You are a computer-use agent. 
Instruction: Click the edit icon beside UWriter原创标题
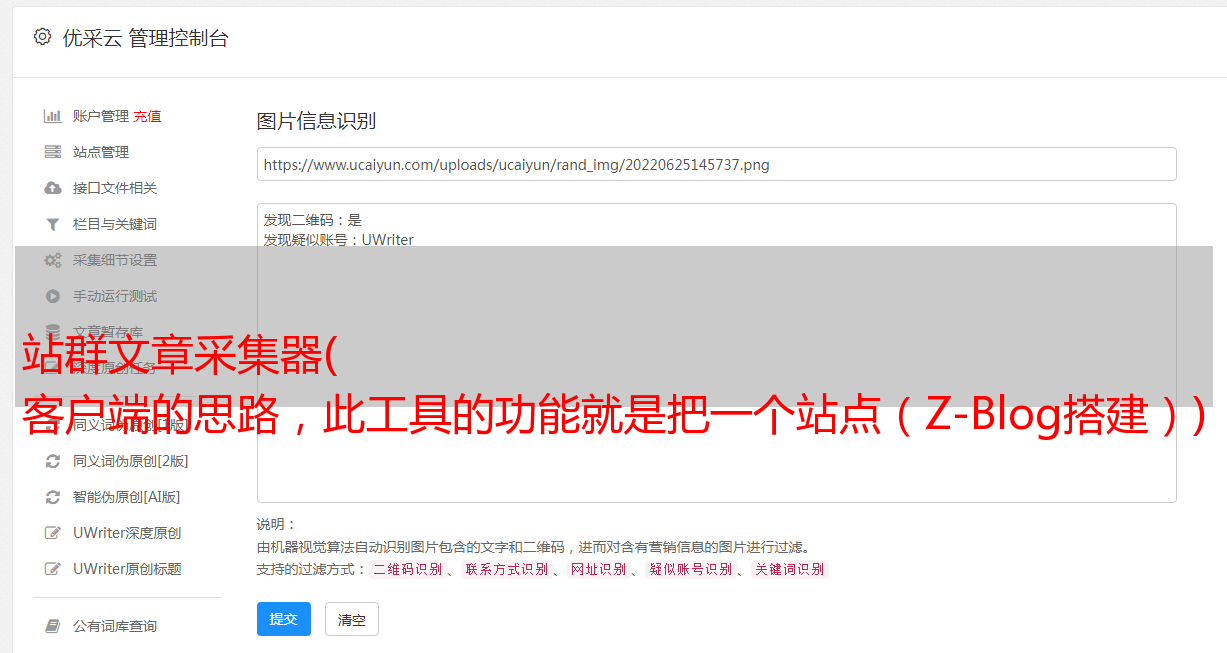[x=53, y=569]
